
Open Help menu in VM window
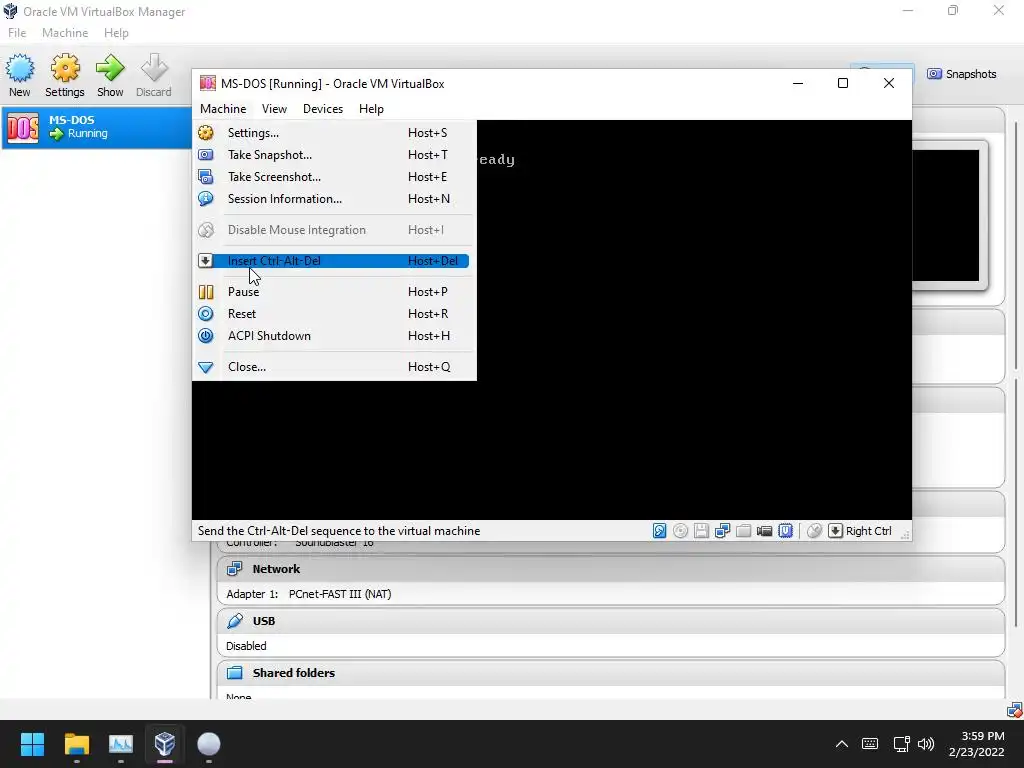tap(371, 109)
